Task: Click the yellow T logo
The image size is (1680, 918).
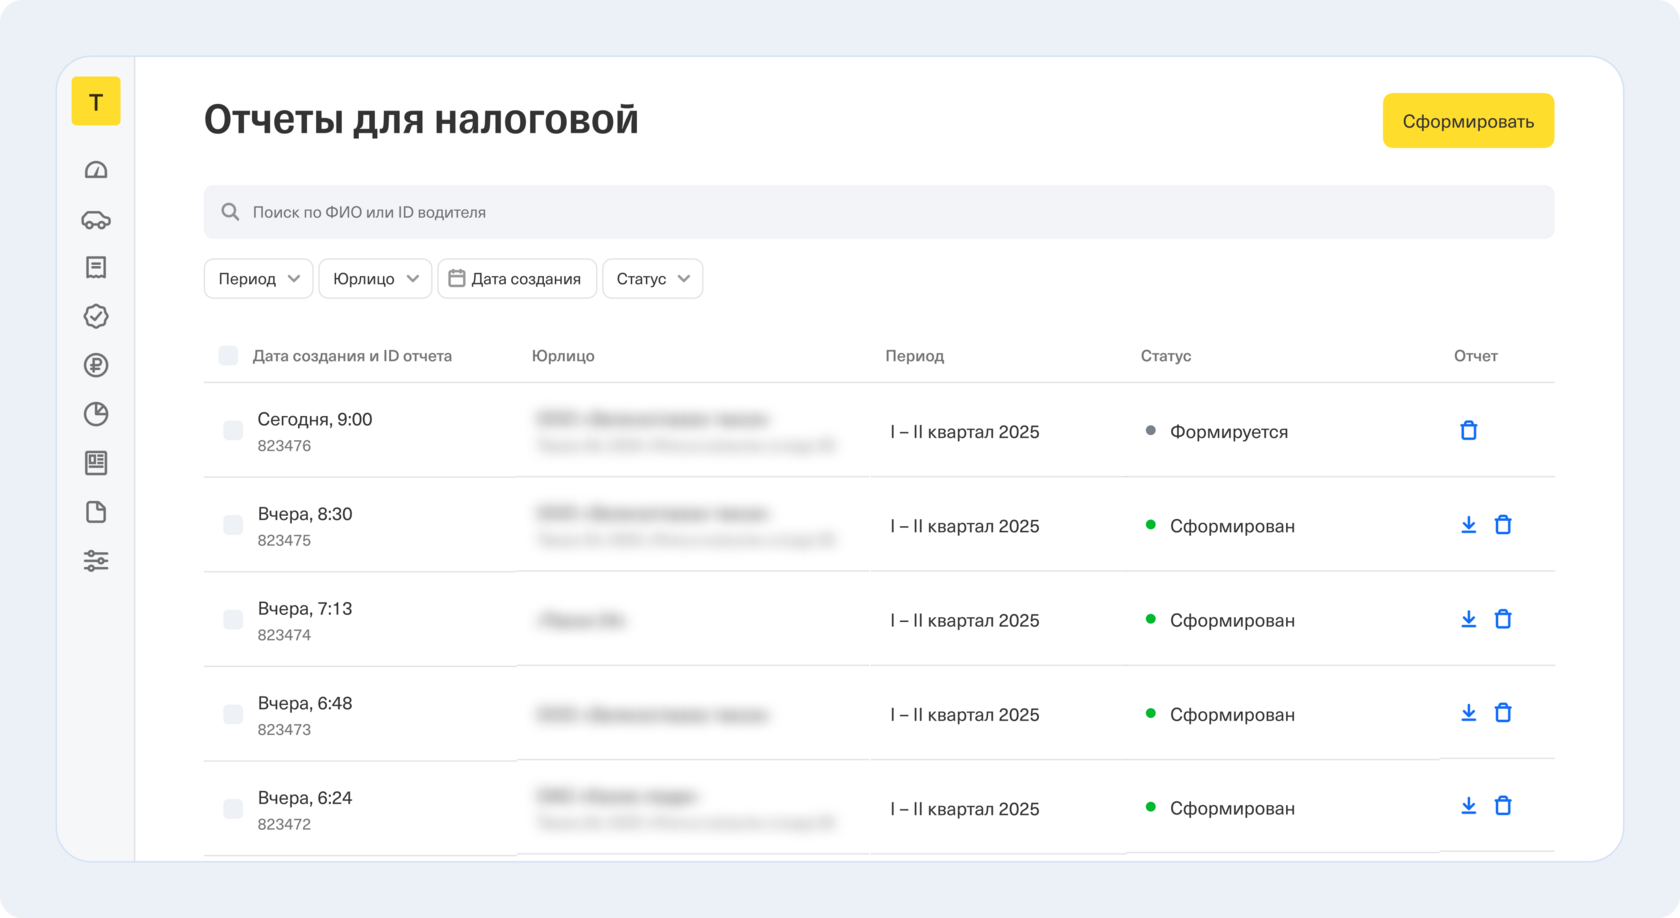Action: pos(96,101)
